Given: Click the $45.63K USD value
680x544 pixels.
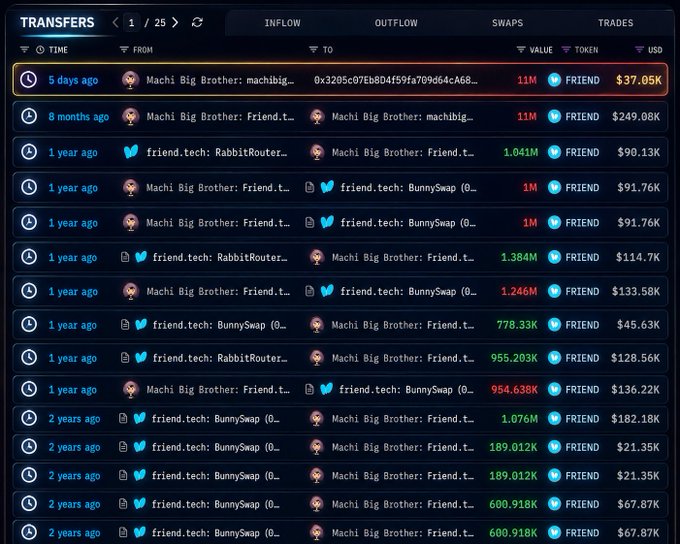Looking at the screenshot, I should tap(638, 325).
